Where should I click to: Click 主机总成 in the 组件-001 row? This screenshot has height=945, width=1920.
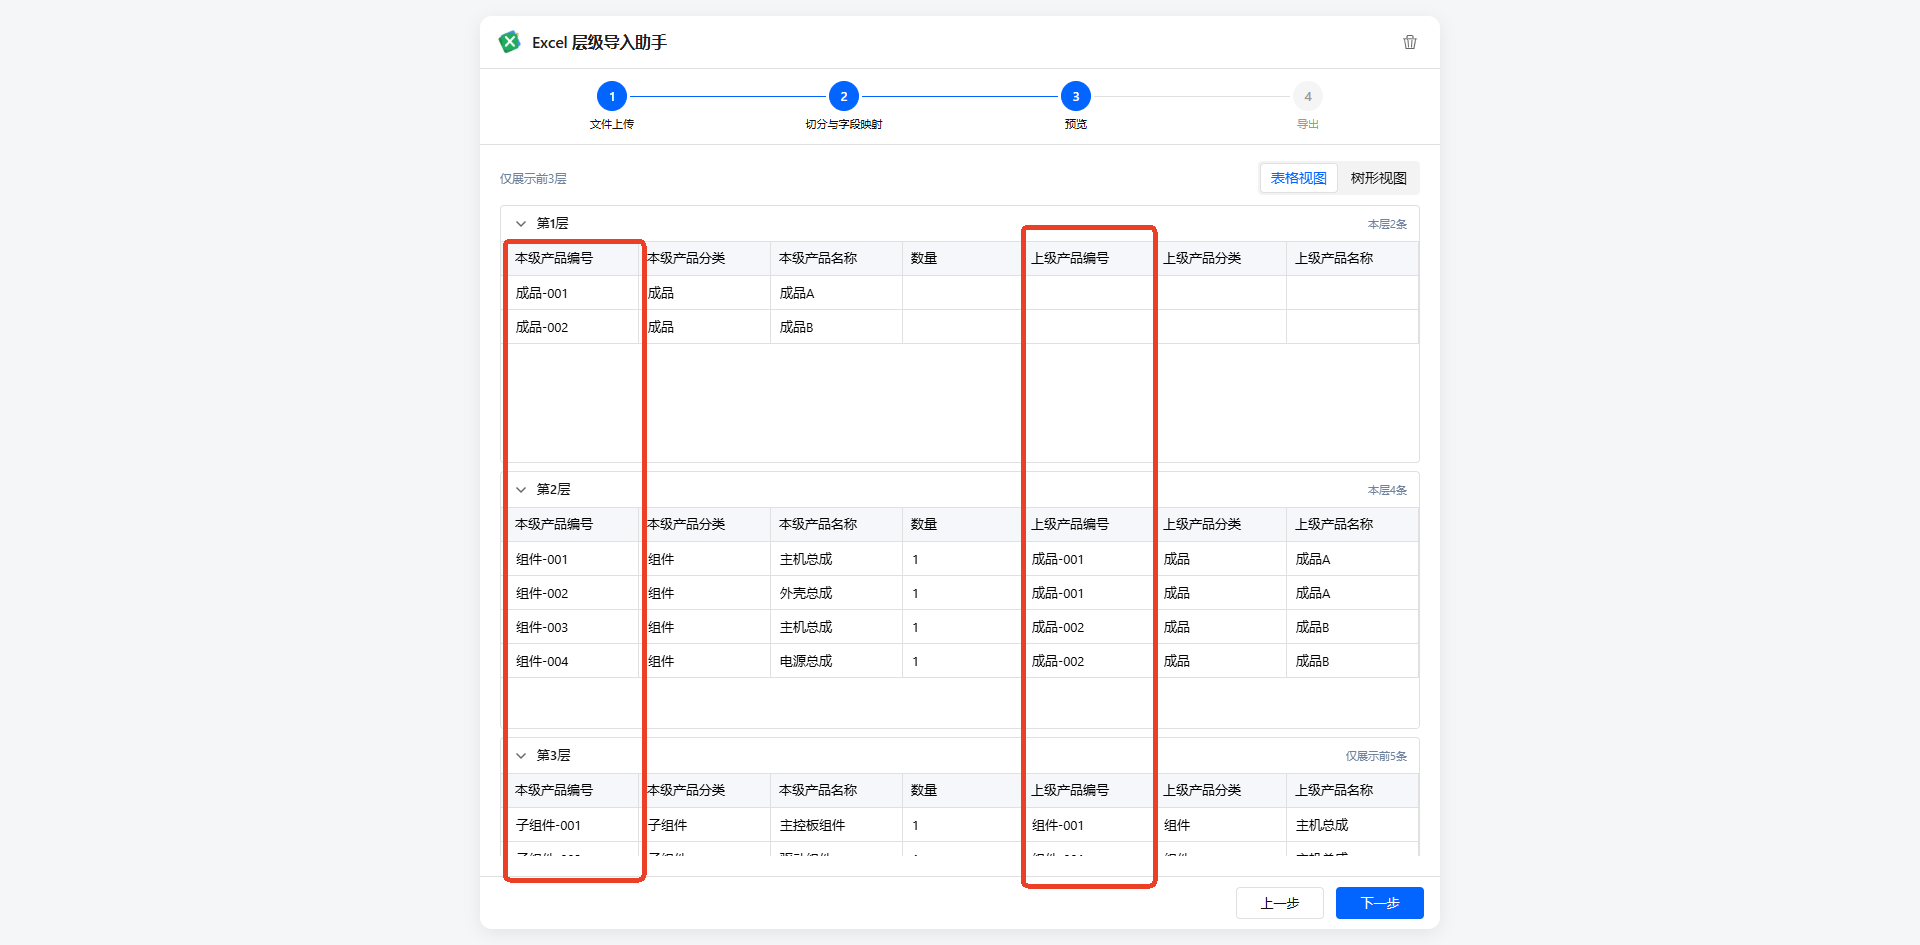806,559
